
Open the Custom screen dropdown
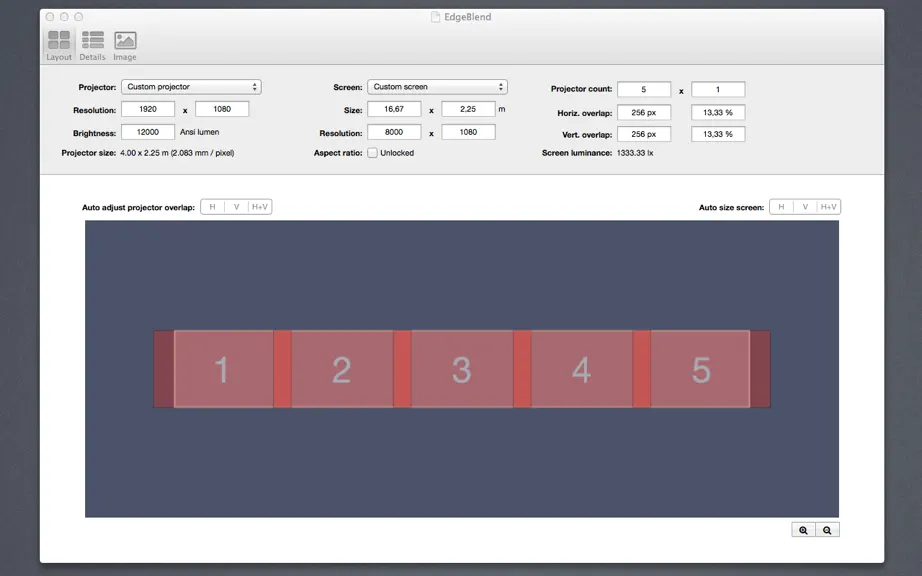pos(437,87)
